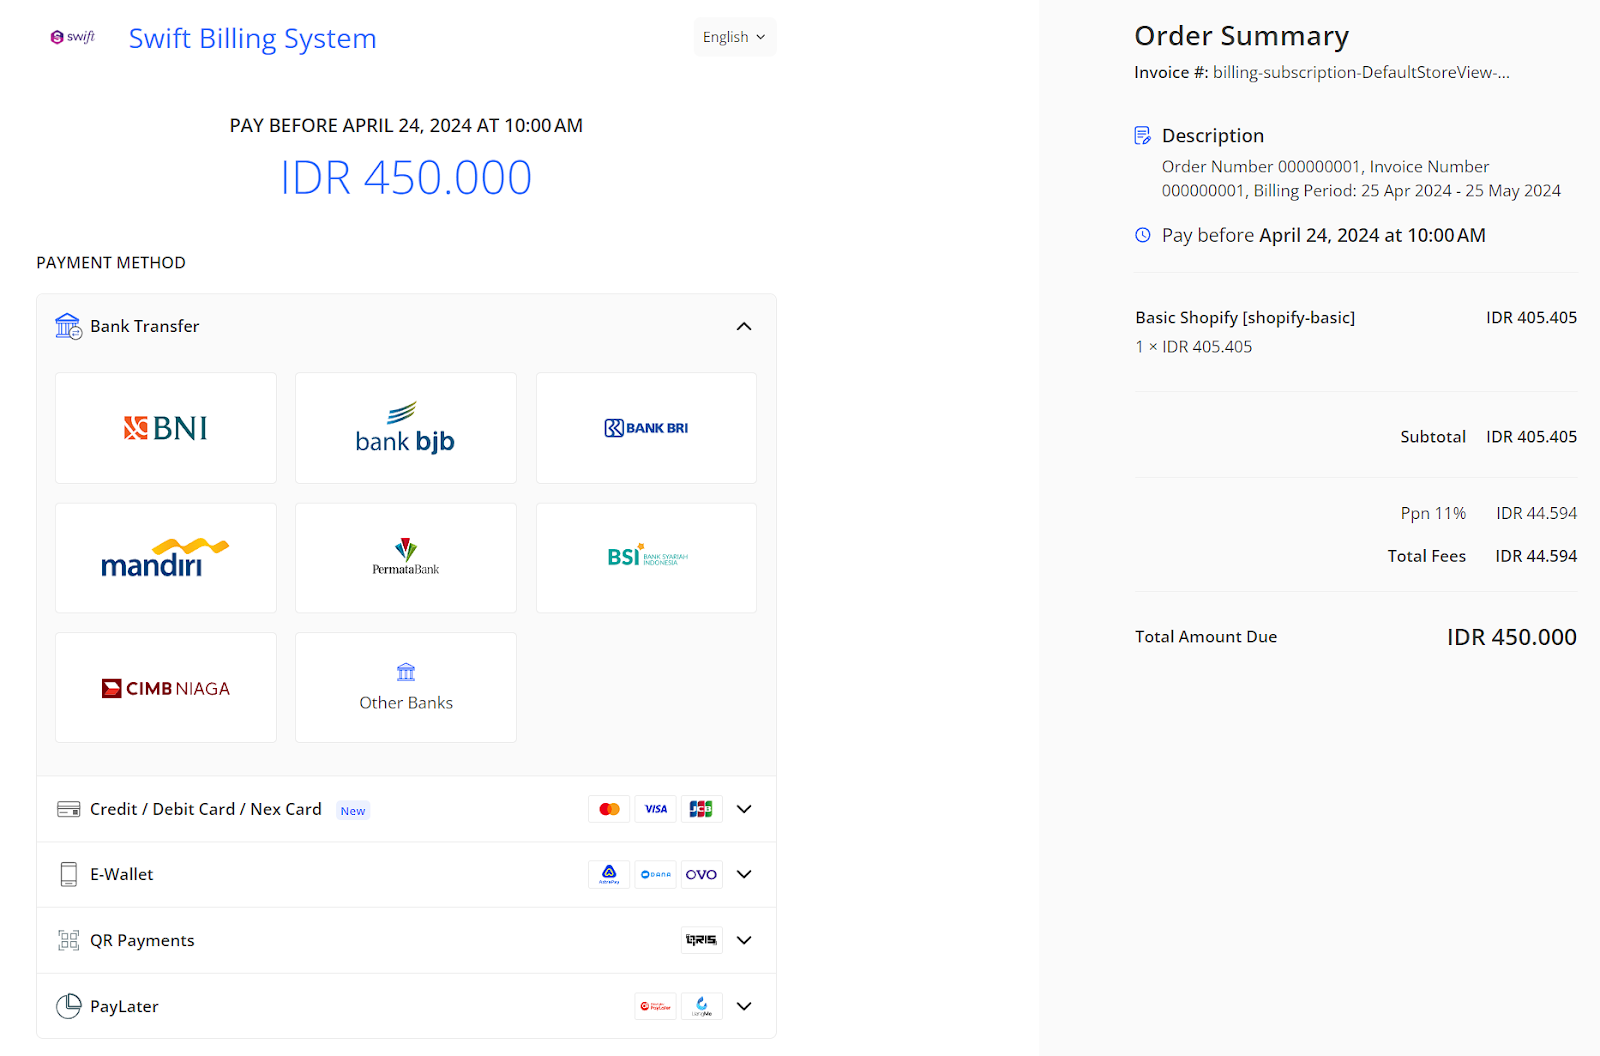
Task: Click the JCB logo
Action: 702,809
